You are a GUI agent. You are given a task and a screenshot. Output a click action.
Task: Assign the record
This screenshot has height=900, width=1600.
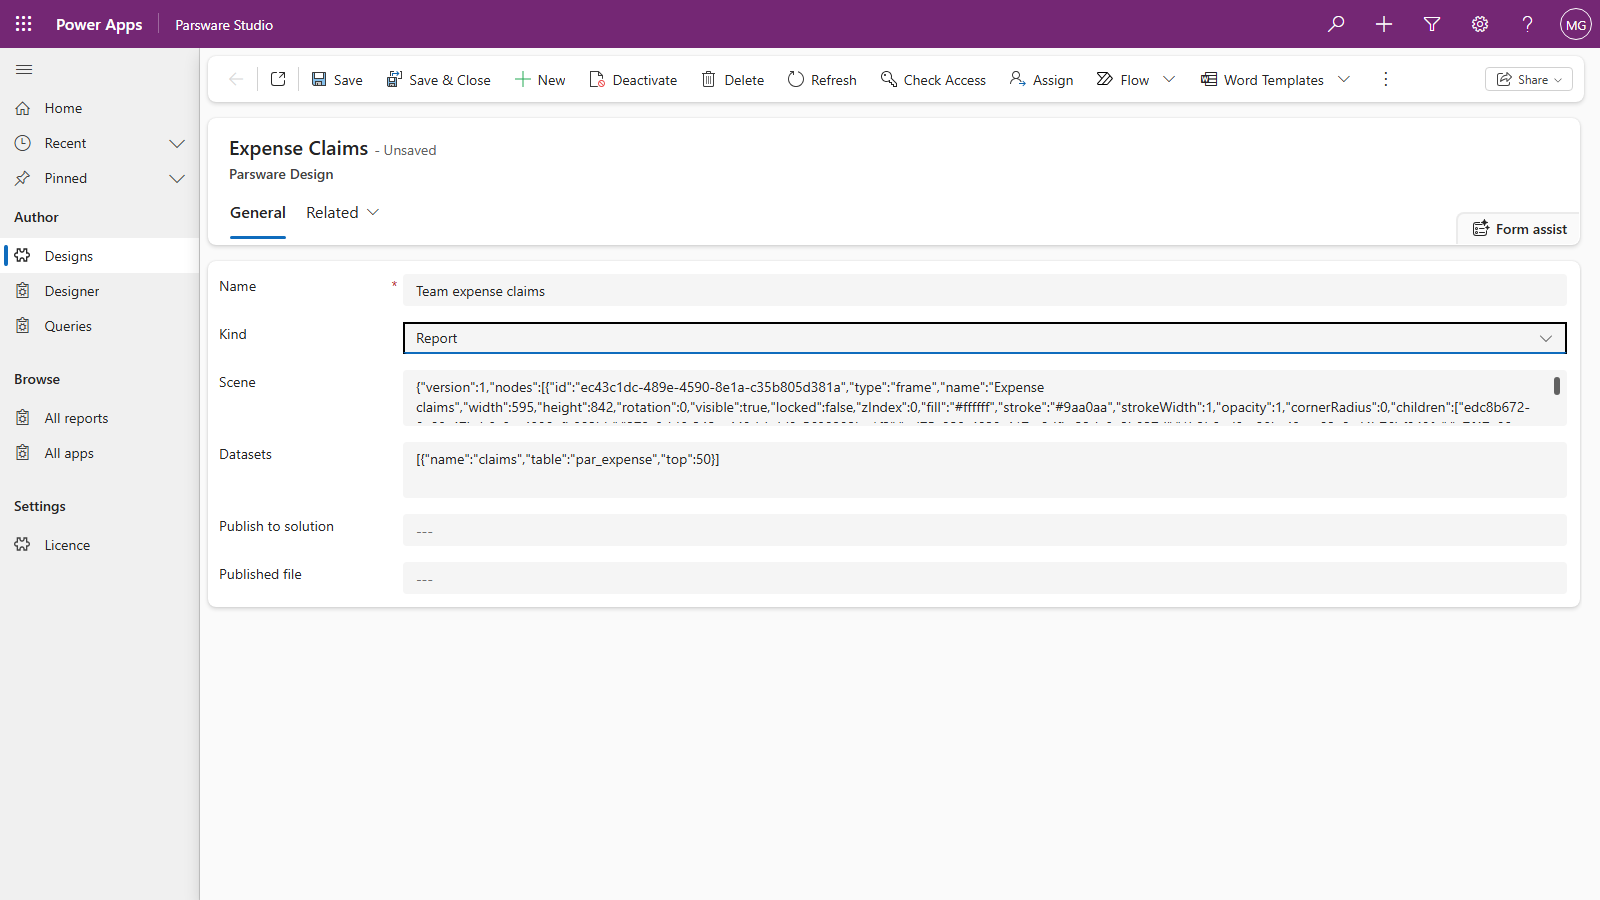click(1041, 79)
